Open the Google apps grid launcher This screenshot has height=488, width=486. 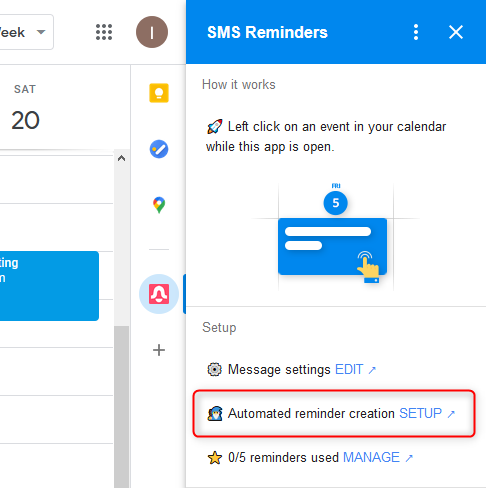tap(104, 32)
